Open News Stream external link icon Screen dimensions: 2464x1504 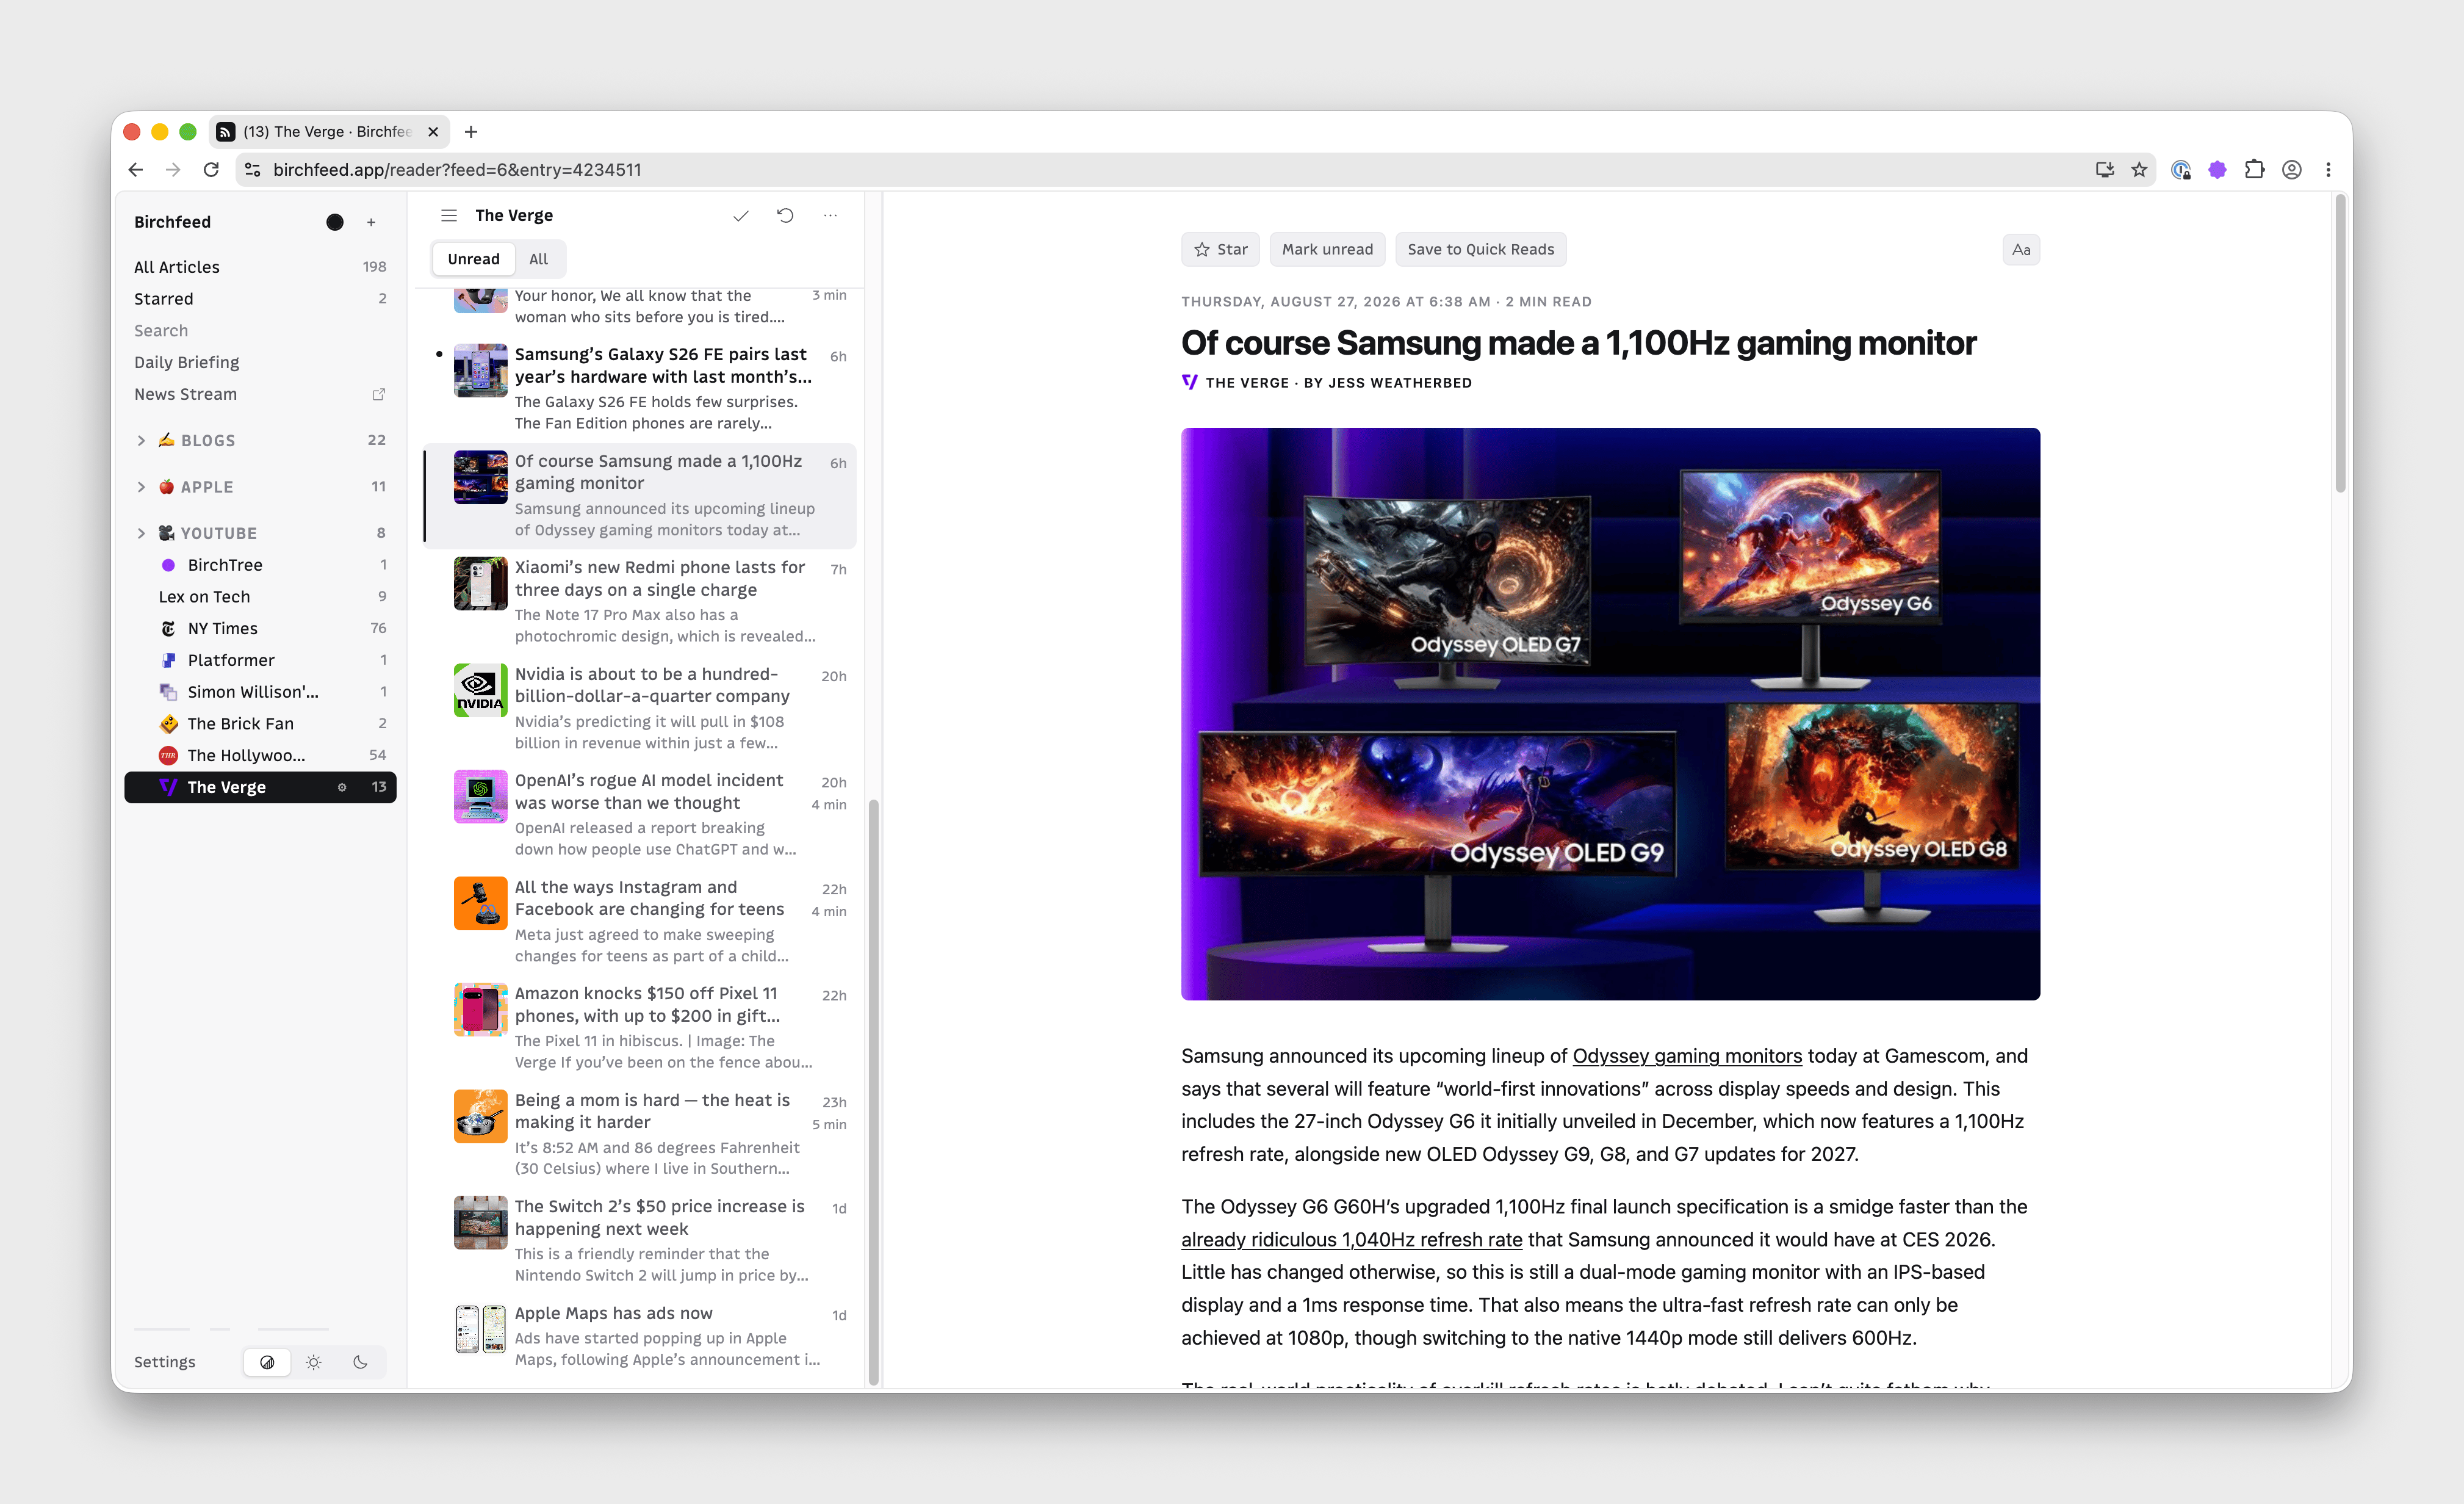(x=378, y=394)
